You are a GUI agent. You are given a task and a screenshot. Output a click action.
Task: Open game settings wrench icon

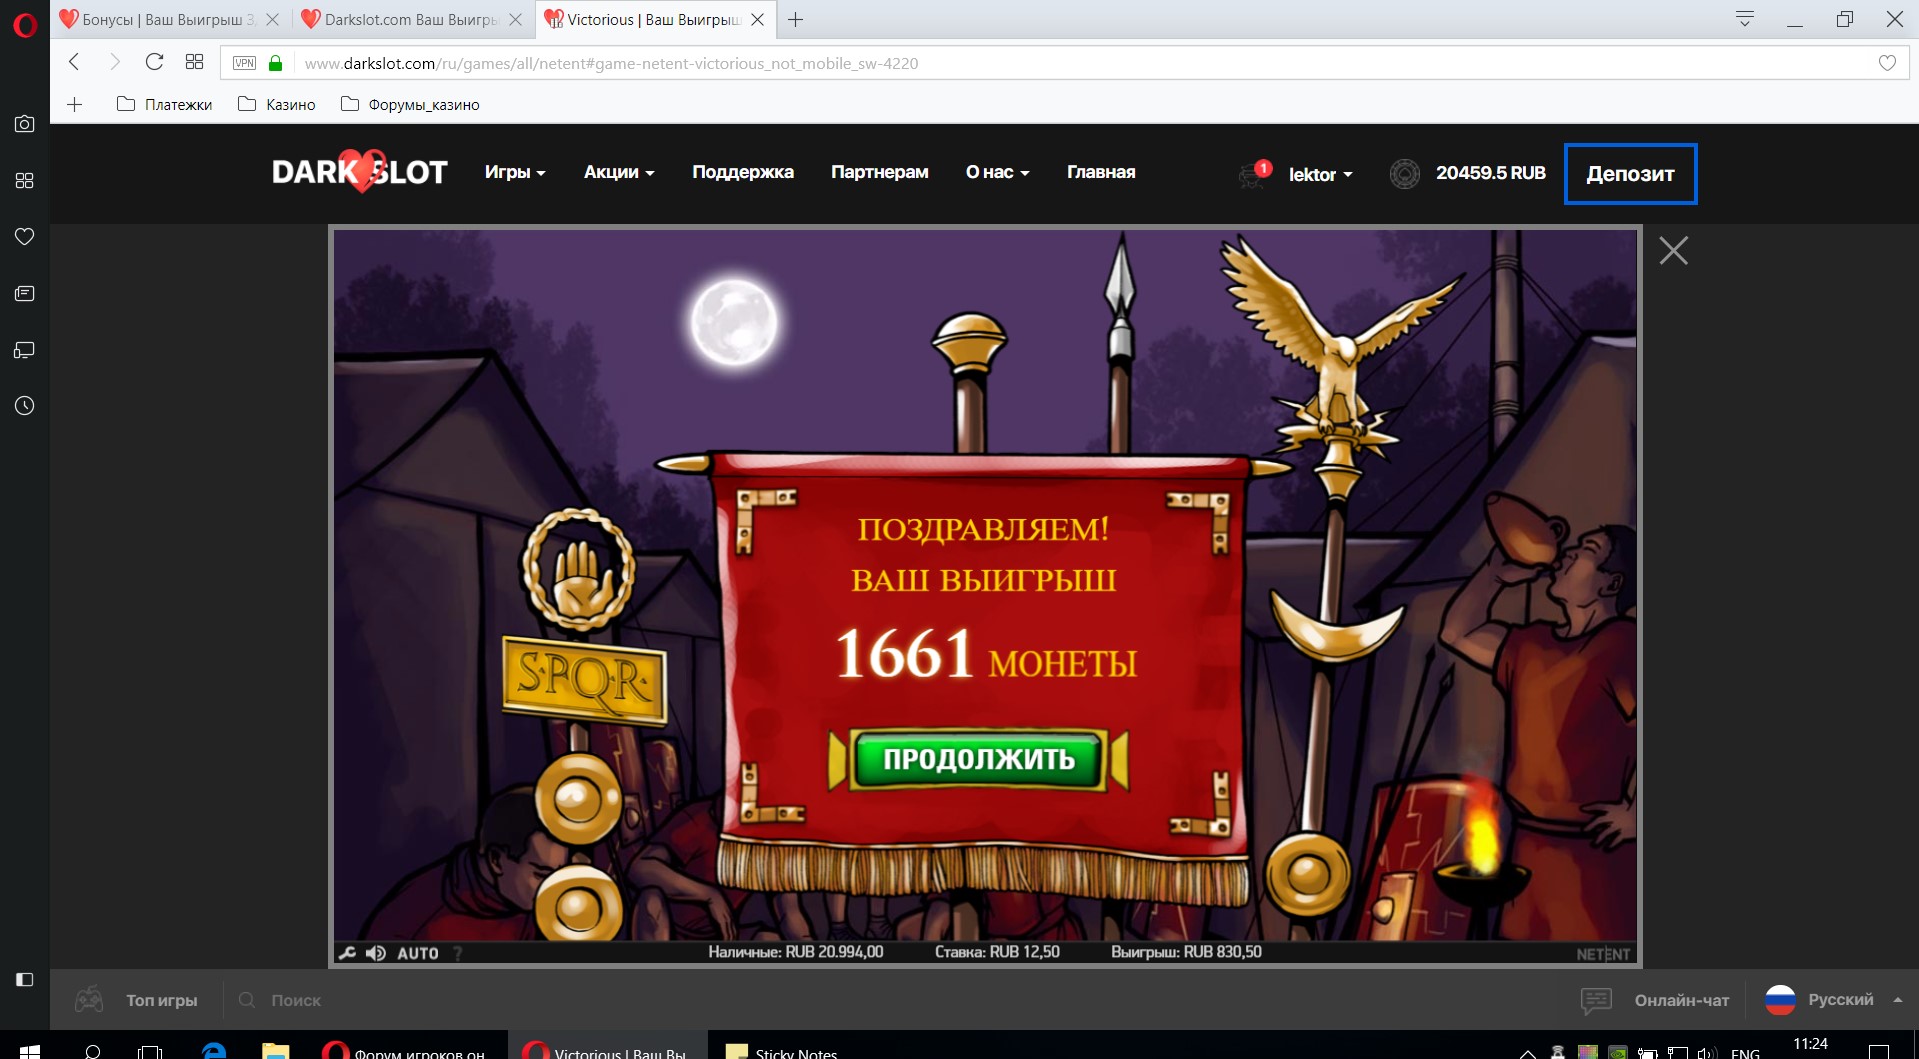(x=347, y=953)
